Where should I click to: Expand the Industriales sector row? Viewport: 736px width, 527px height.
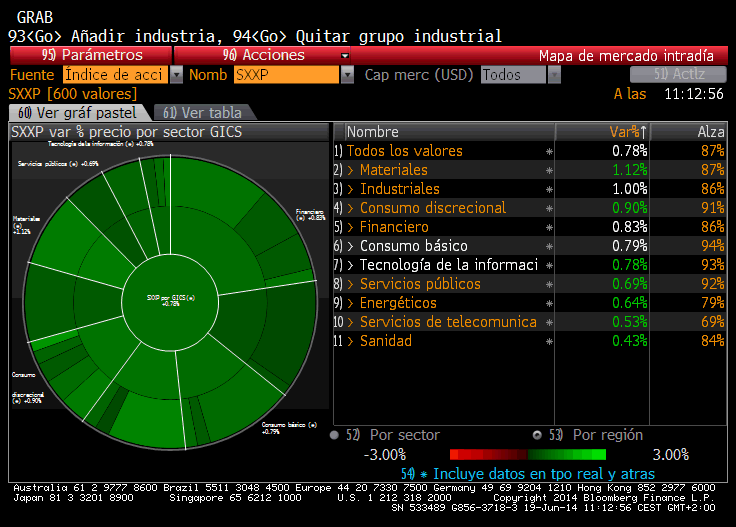pyautogui.click(x=350, y=189)
